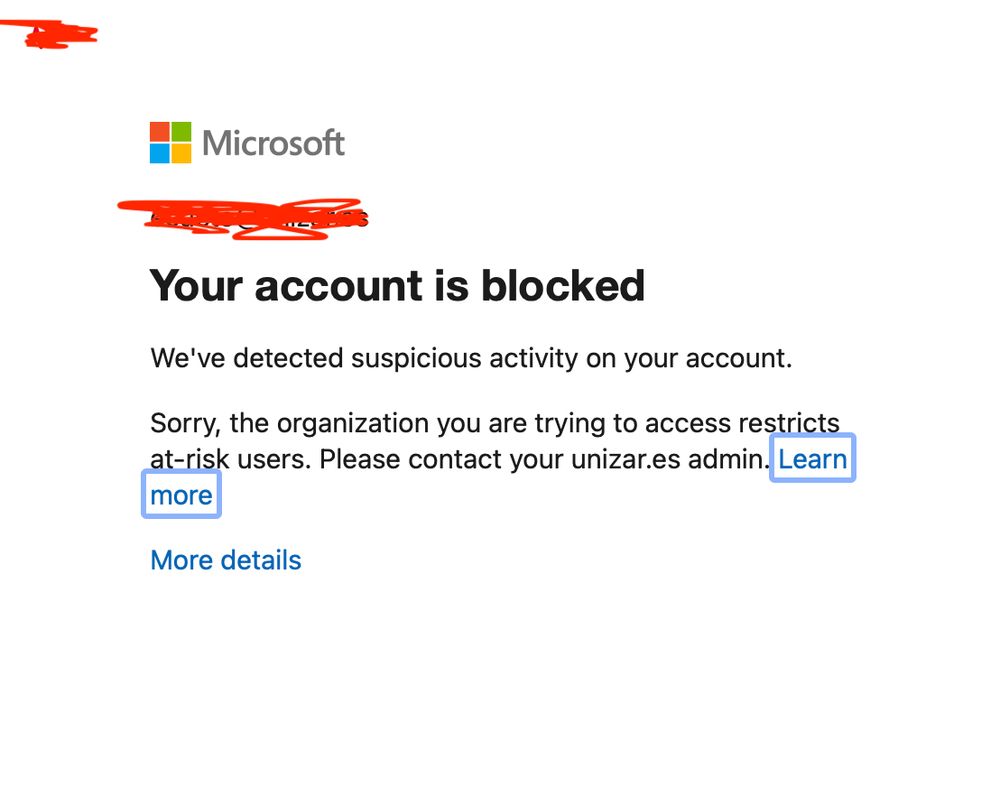Click the word "blocked" in the heading
The width and height of the screenshot is (1000, 787).
pyautogui.click(x=562, y=286)
